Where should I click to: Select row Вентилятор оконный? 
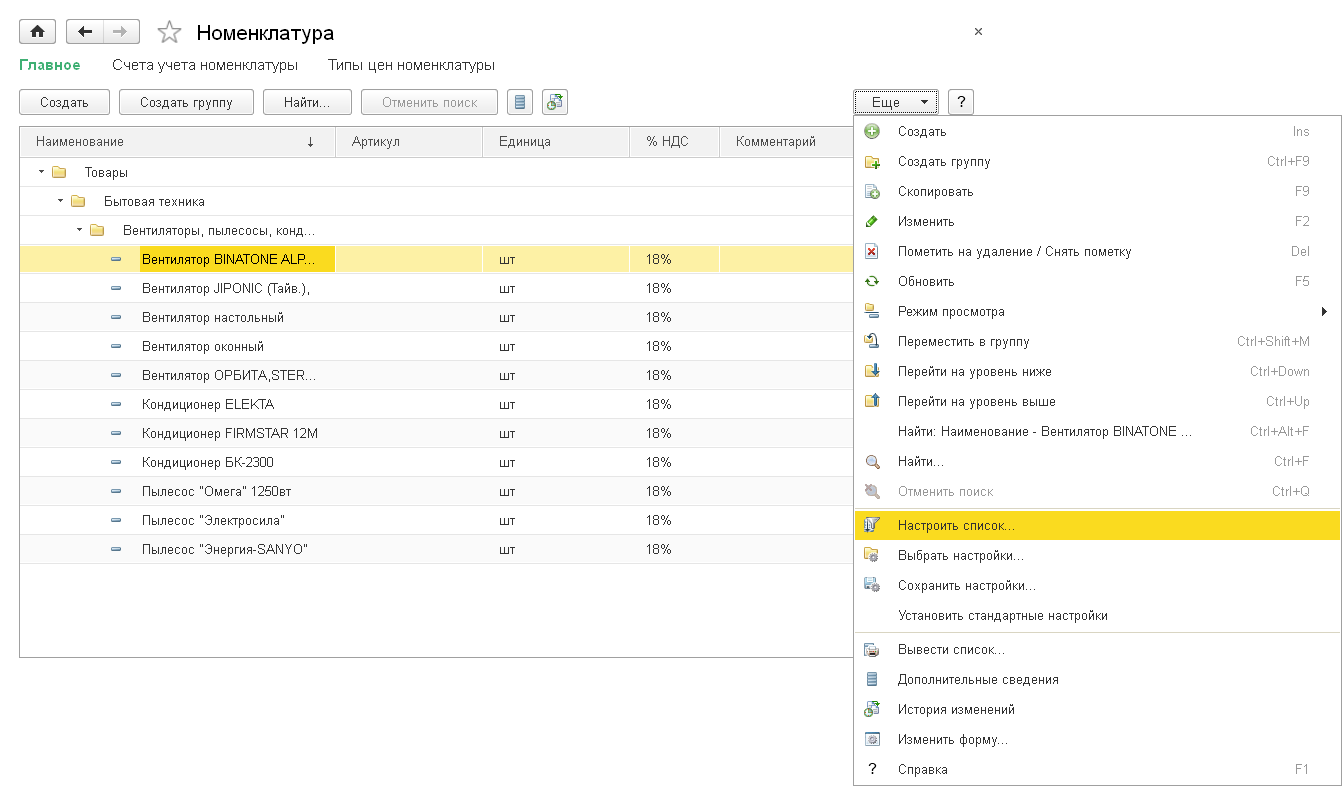click(436, 346)
